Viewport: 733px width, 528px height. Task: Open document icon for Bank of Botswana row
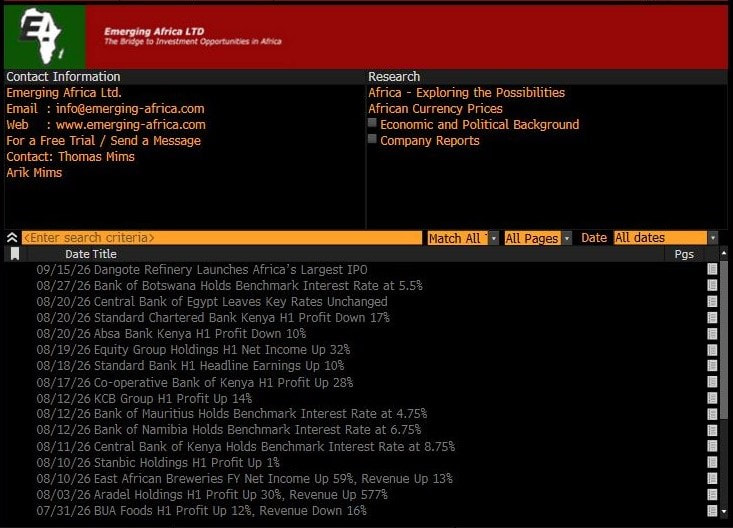pos(712,285)
